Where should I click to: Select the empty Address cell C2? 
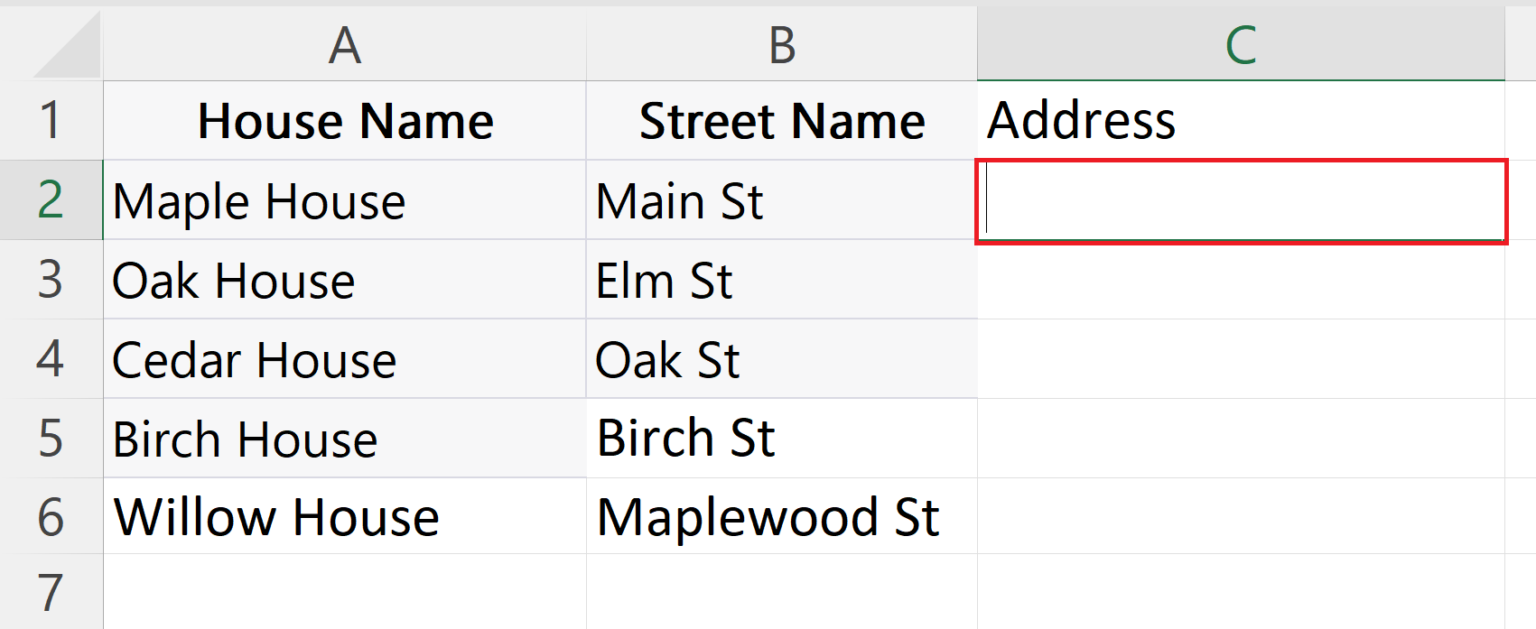1240,200
